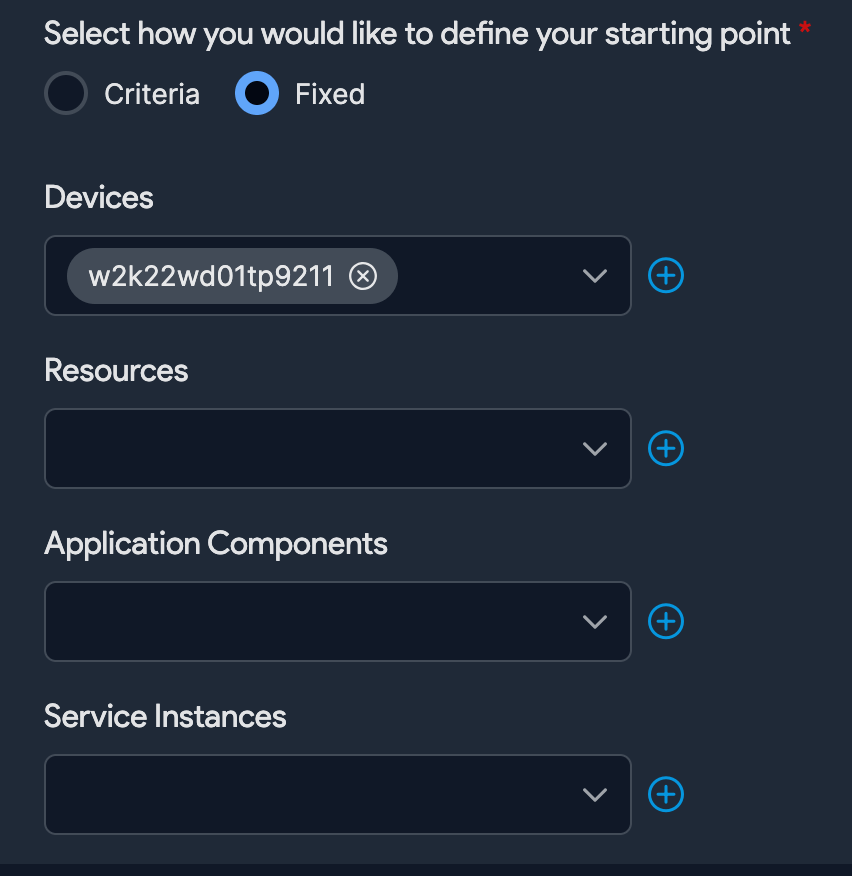Select the w2k22wd01tp9211 chip text
The height and width of the screenshot is (876, 852).
pos(211,276)
